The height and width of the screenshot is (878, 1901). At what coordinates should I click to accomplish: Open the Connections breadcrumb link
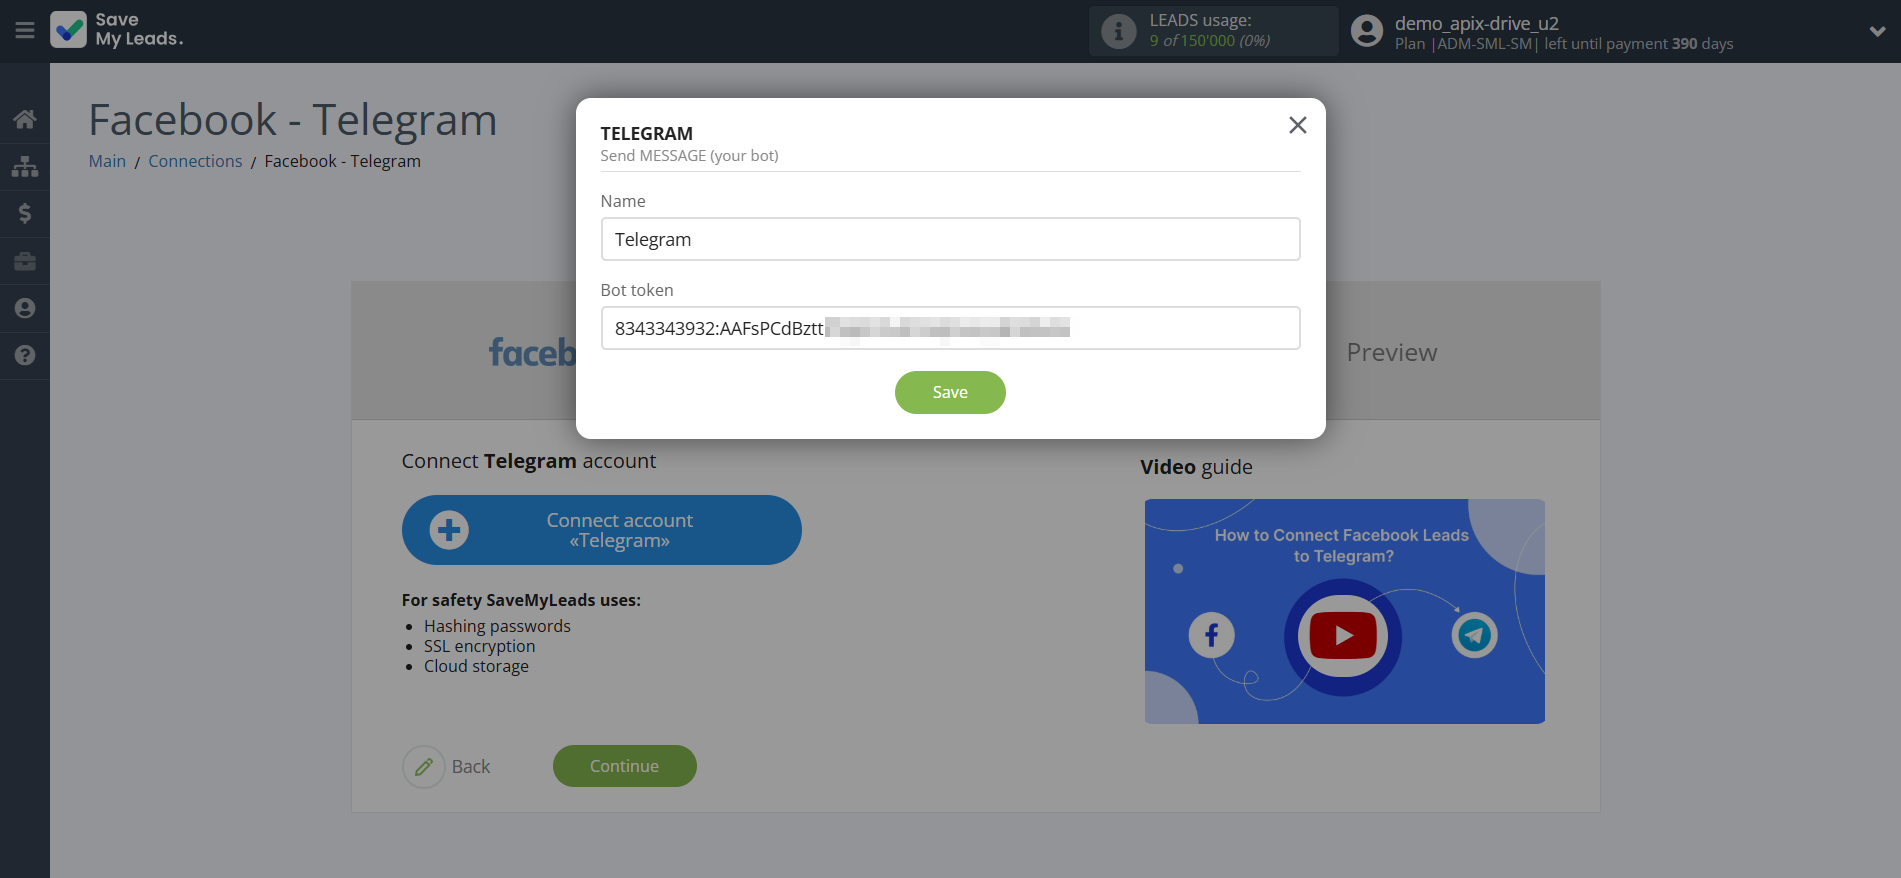point(195,161)
